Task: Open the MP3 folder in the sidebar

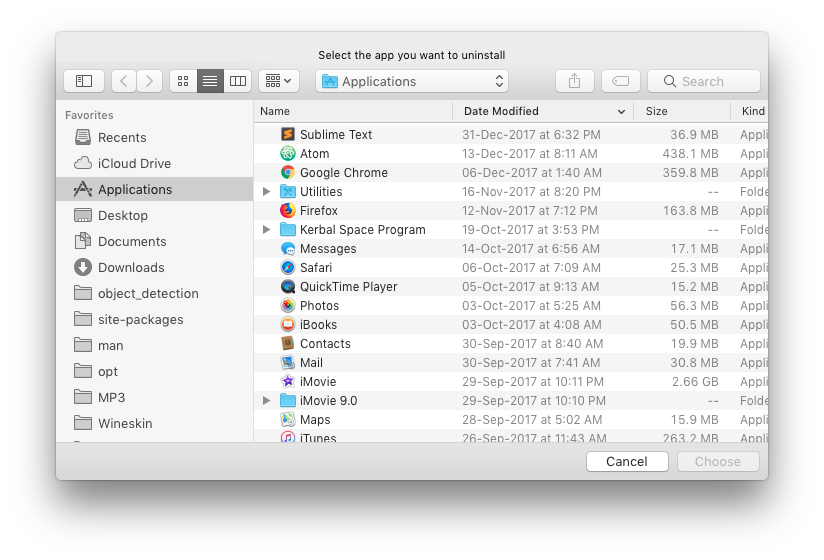Action: click(154, 397)
